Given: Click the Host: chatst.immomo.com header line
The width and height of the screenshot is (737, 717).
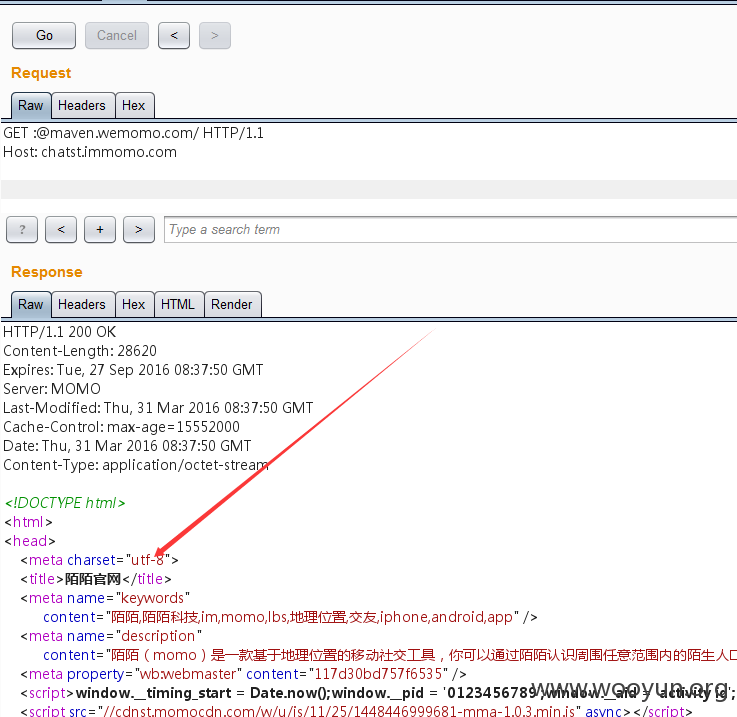Looking at the screenshot, I should click(x=90, y=152).
